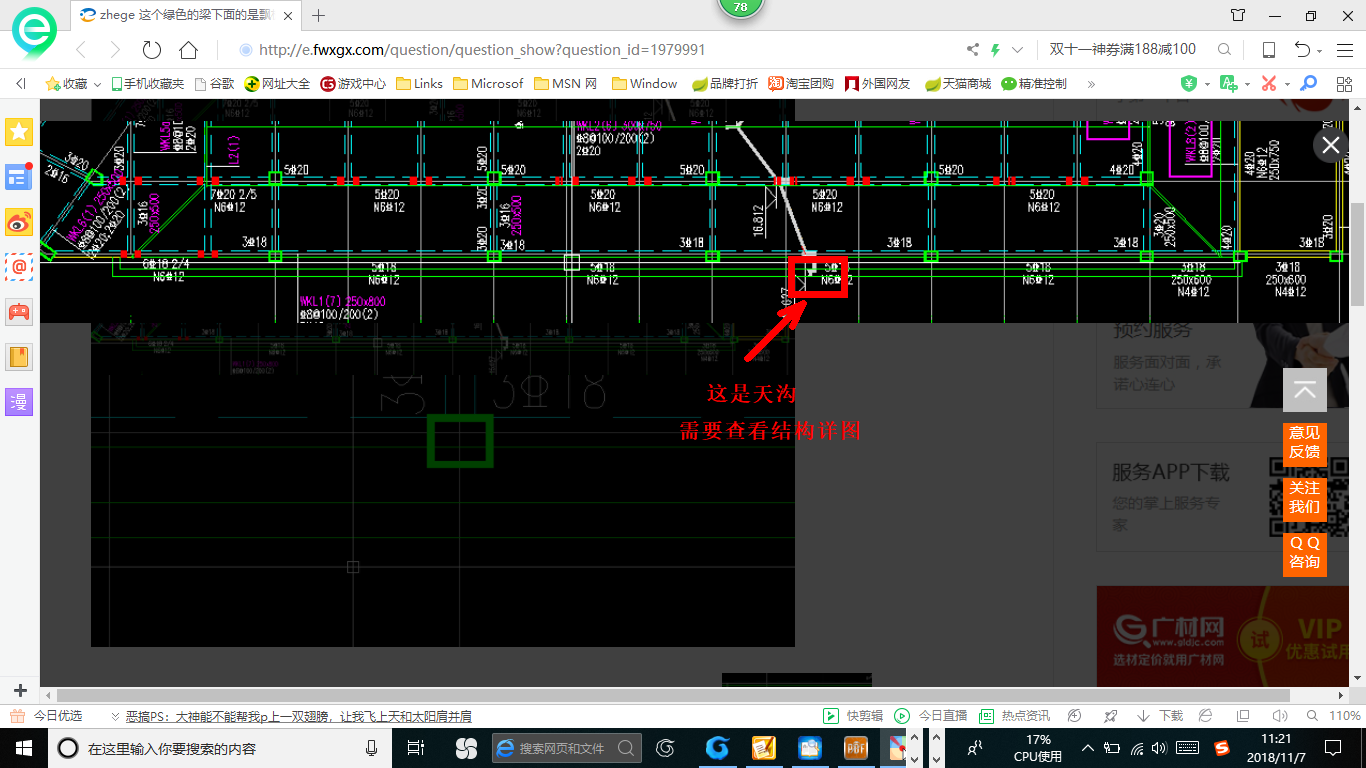
Task: Open 快剪辑 from the status bar
Action: click(x=854, y=716)
